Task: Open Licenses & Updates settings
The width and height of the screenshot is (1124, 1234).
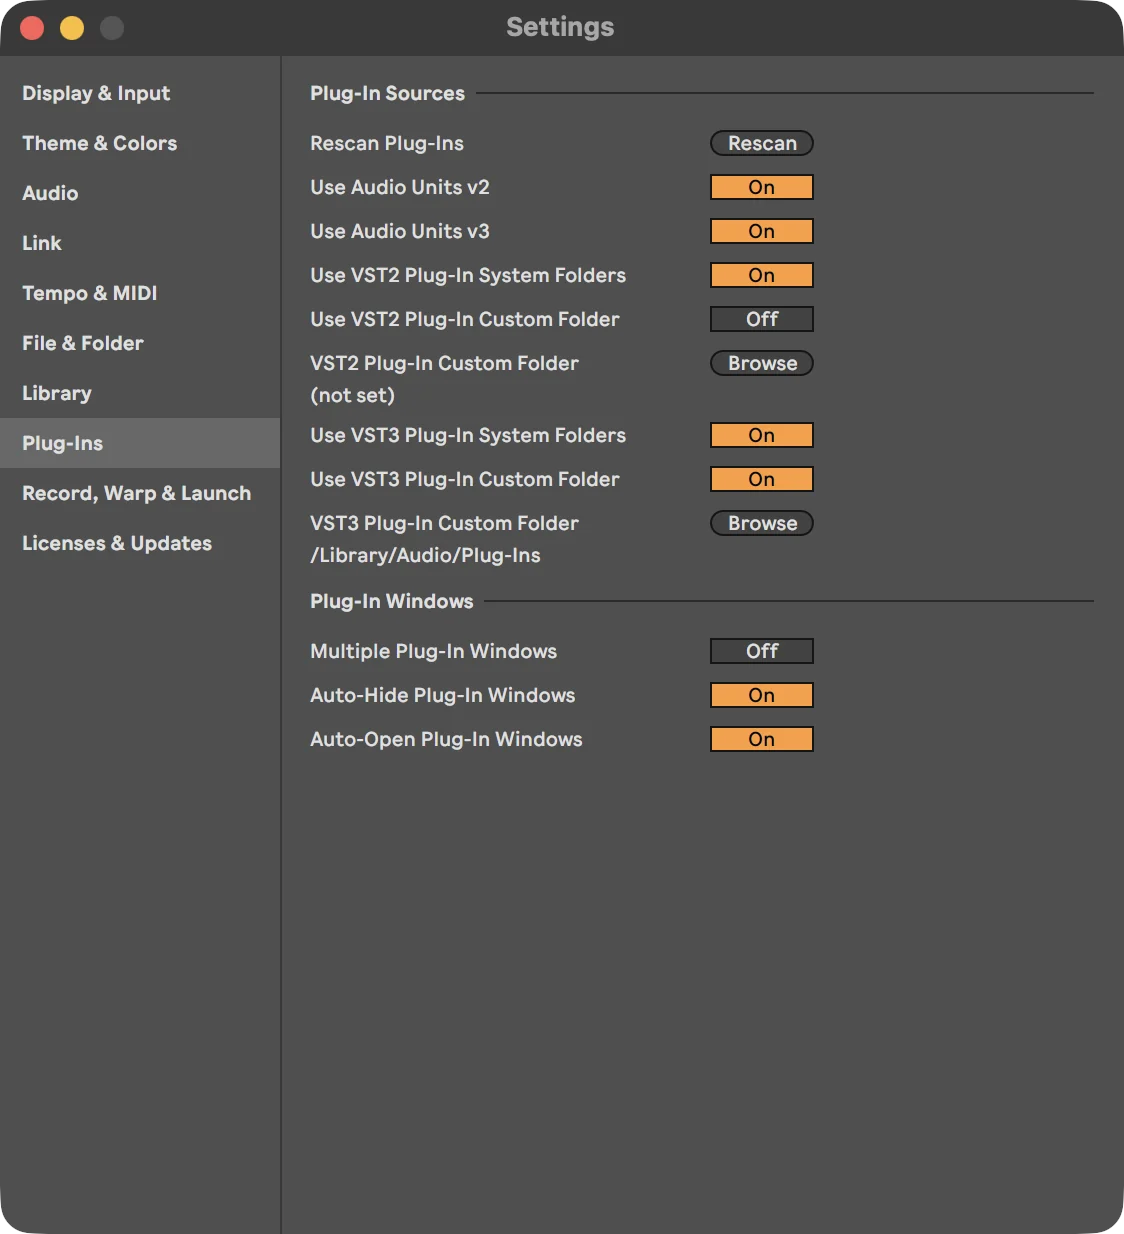Action: coord(140,543)
